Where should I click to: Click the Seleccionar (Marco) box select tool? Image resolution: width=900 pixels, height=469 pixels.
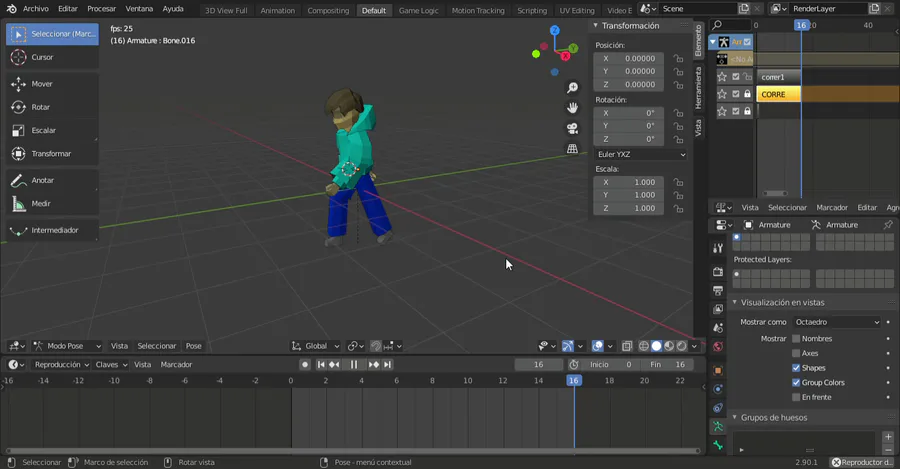pyautogui.click(x=52, y=34)
